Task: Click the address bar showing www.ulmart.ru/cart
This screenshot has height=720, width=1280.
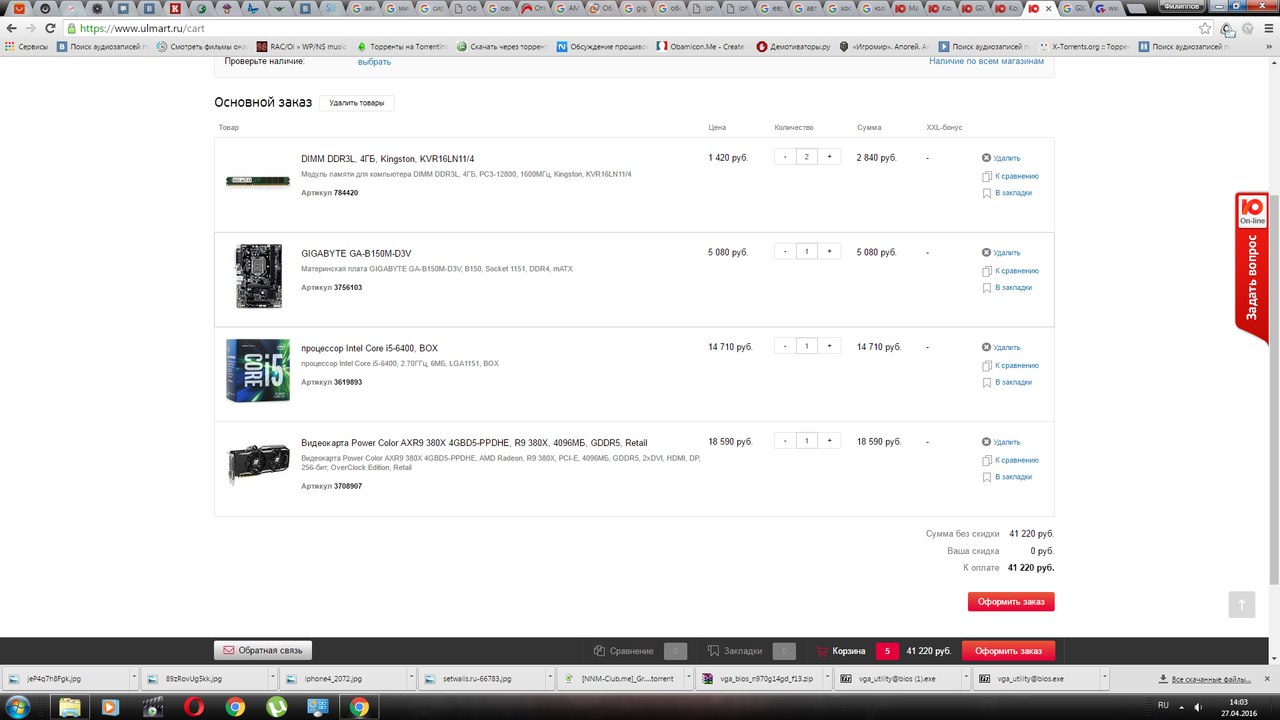Action: point(640,29)
